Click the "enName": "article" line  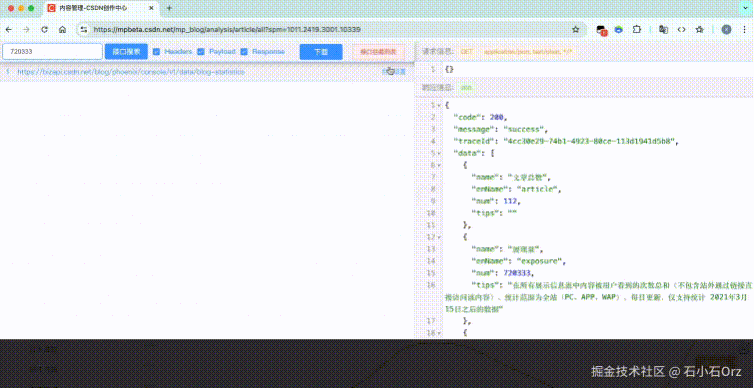[516, 189]
